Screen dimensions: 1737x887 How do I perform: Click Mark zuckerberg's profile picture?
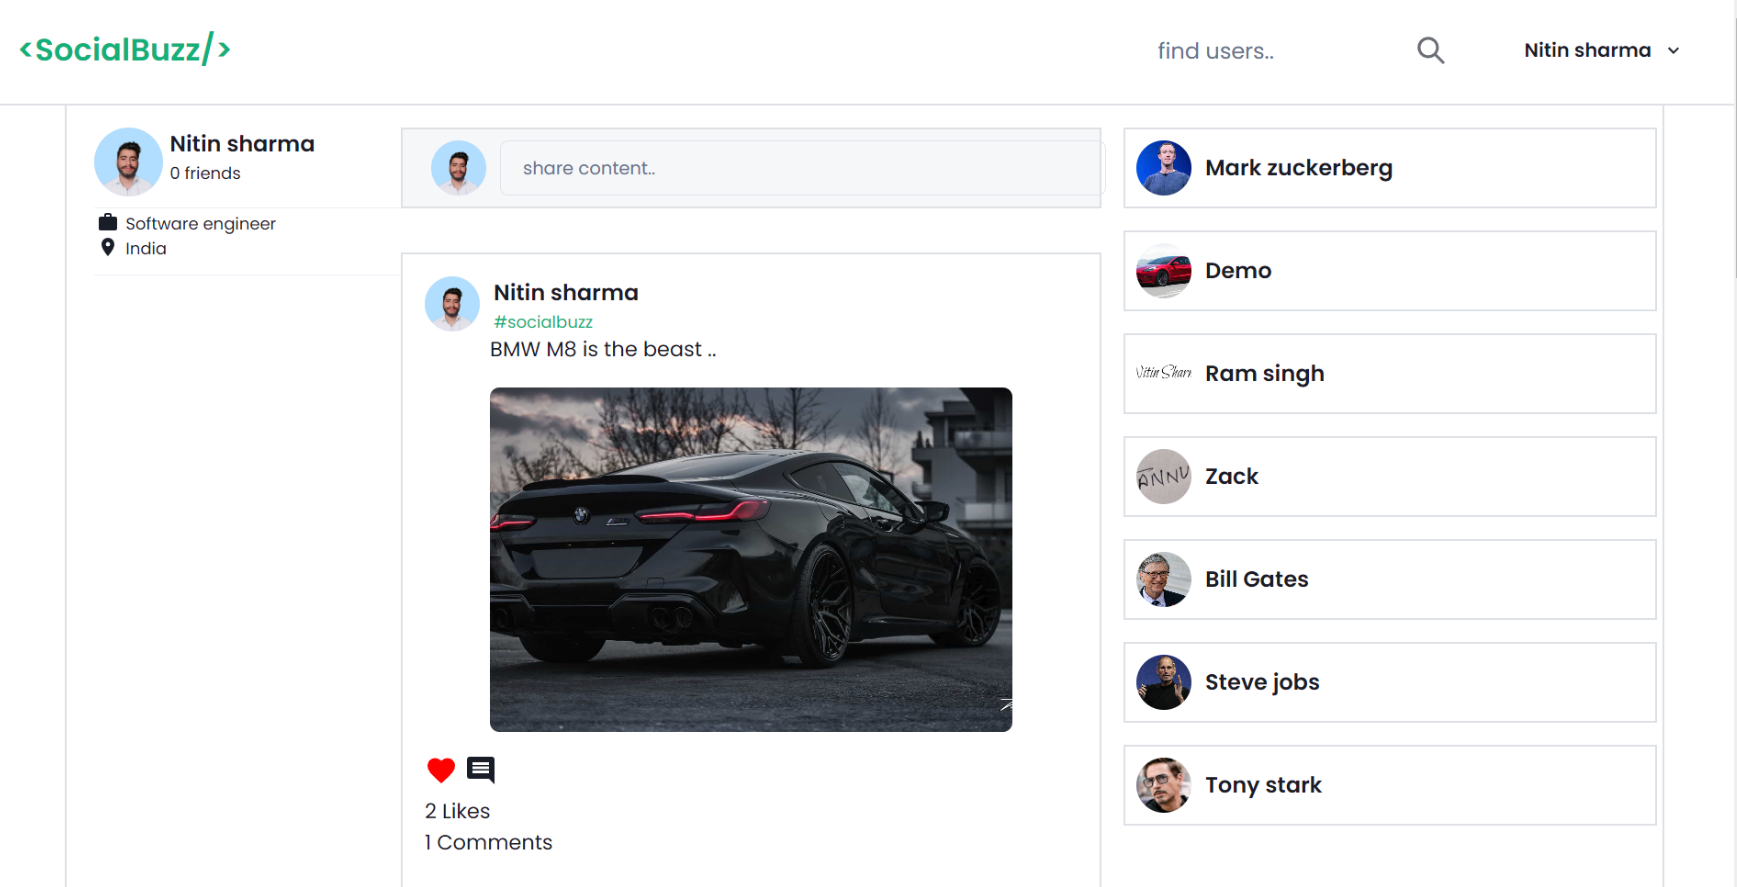[1163, 167]
